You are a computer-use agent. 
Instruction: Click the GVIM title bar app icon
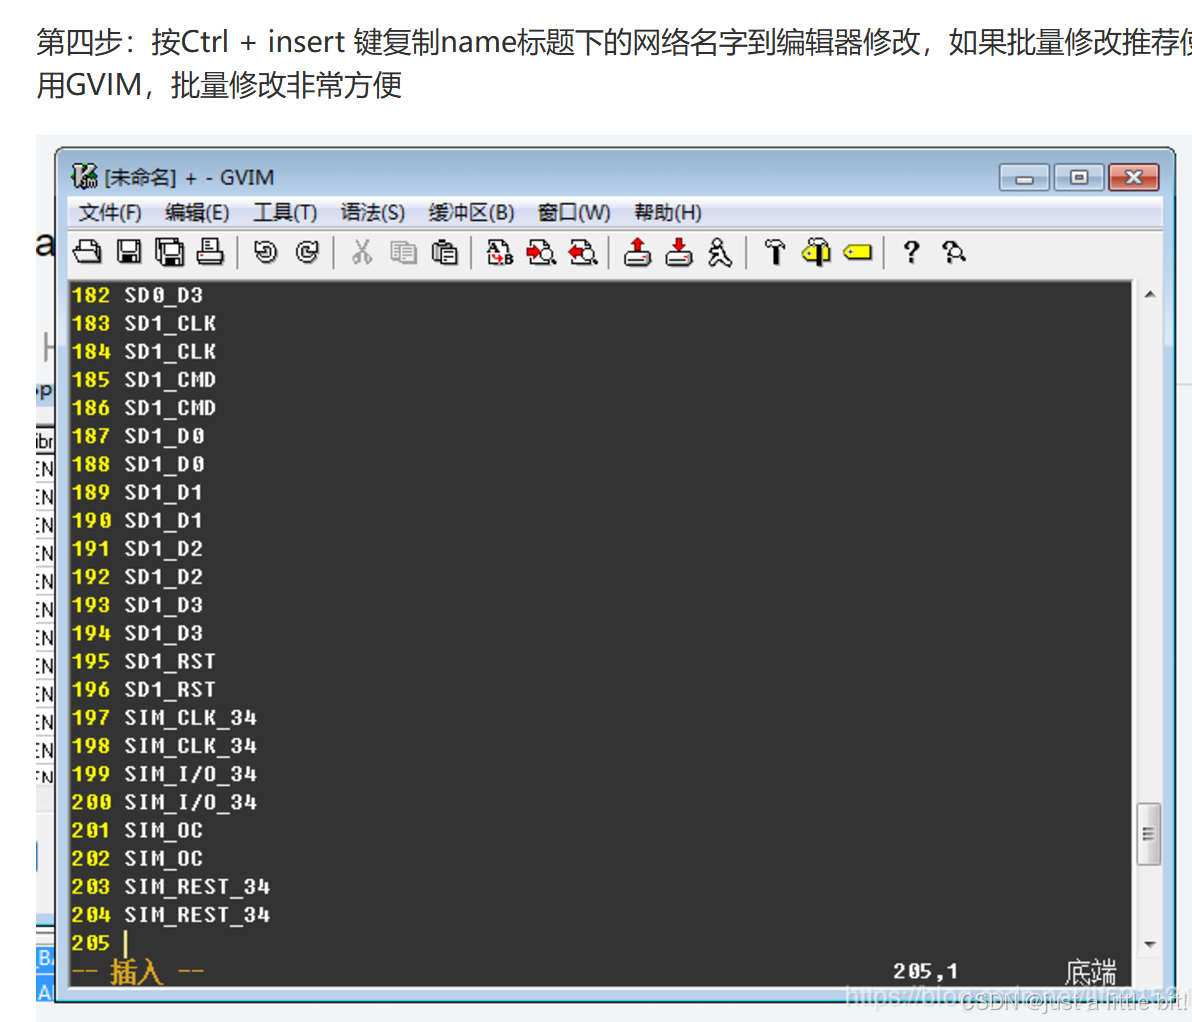(84, 176)
